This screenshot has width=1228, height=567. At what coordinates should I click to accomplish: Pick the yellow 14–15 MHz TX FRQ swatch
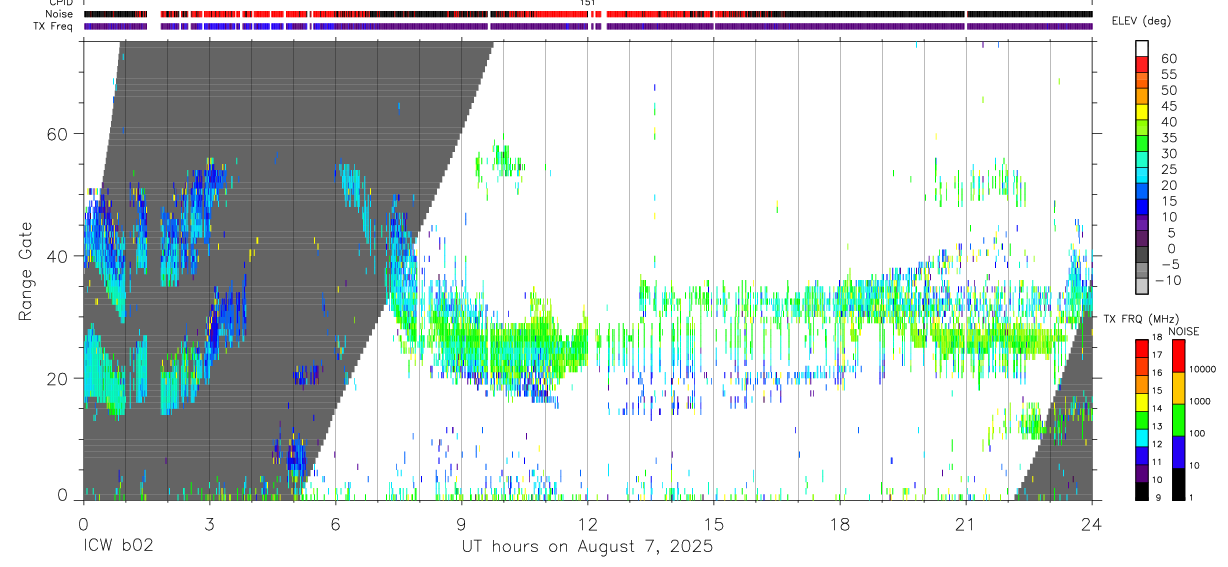[1142, 402]
